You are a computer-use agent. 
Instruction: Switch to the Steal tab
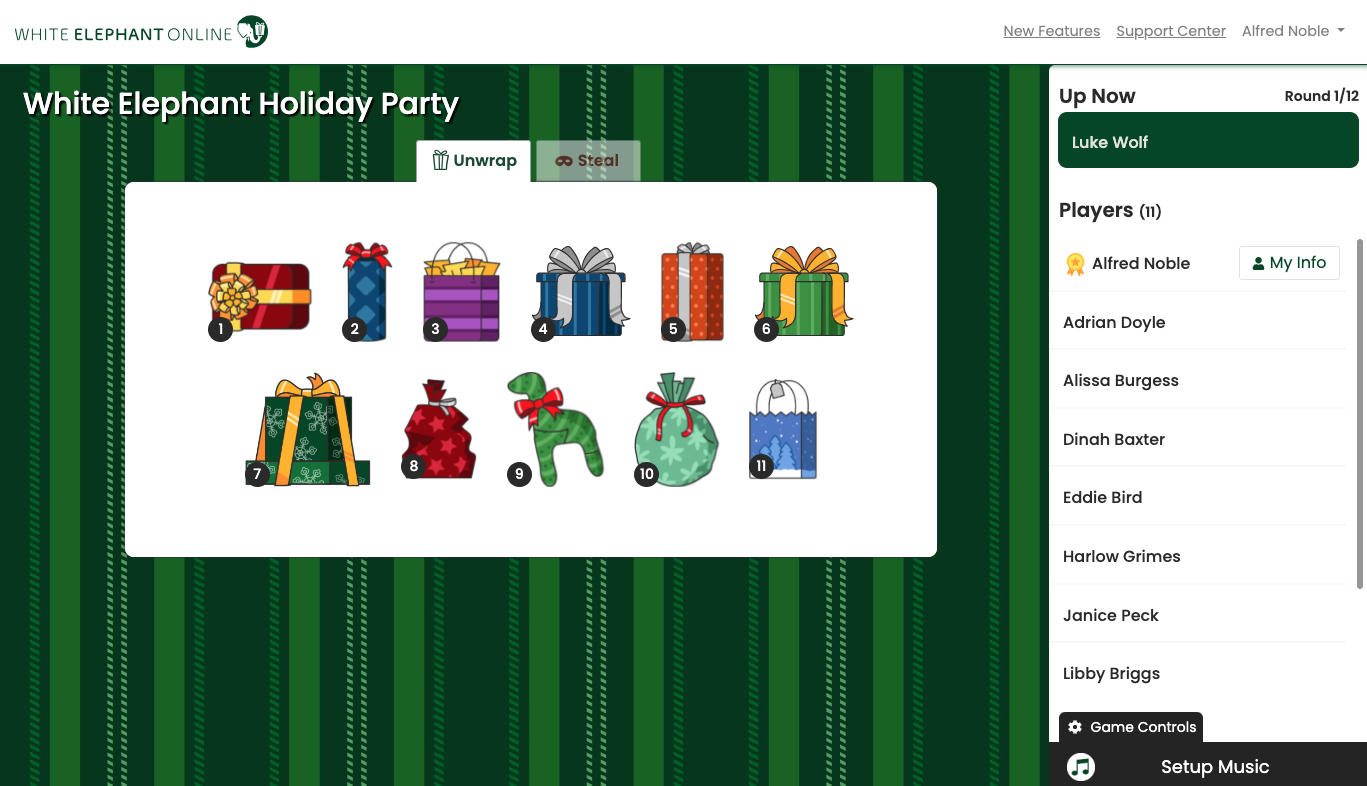coord(587,161)
